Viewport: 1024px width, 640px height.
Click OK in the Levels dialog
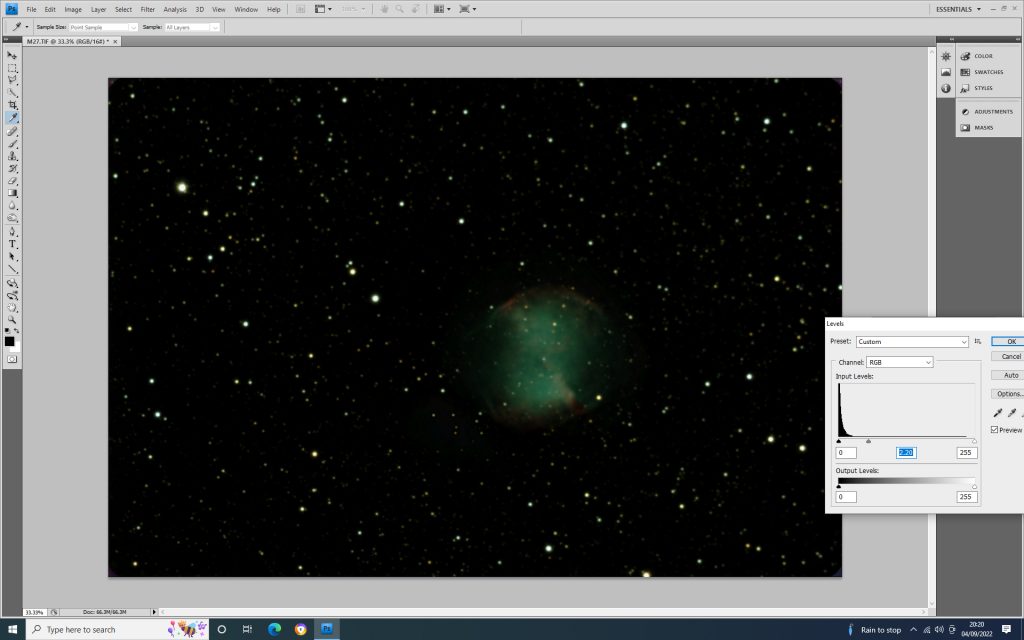[x=1008, y=342]
